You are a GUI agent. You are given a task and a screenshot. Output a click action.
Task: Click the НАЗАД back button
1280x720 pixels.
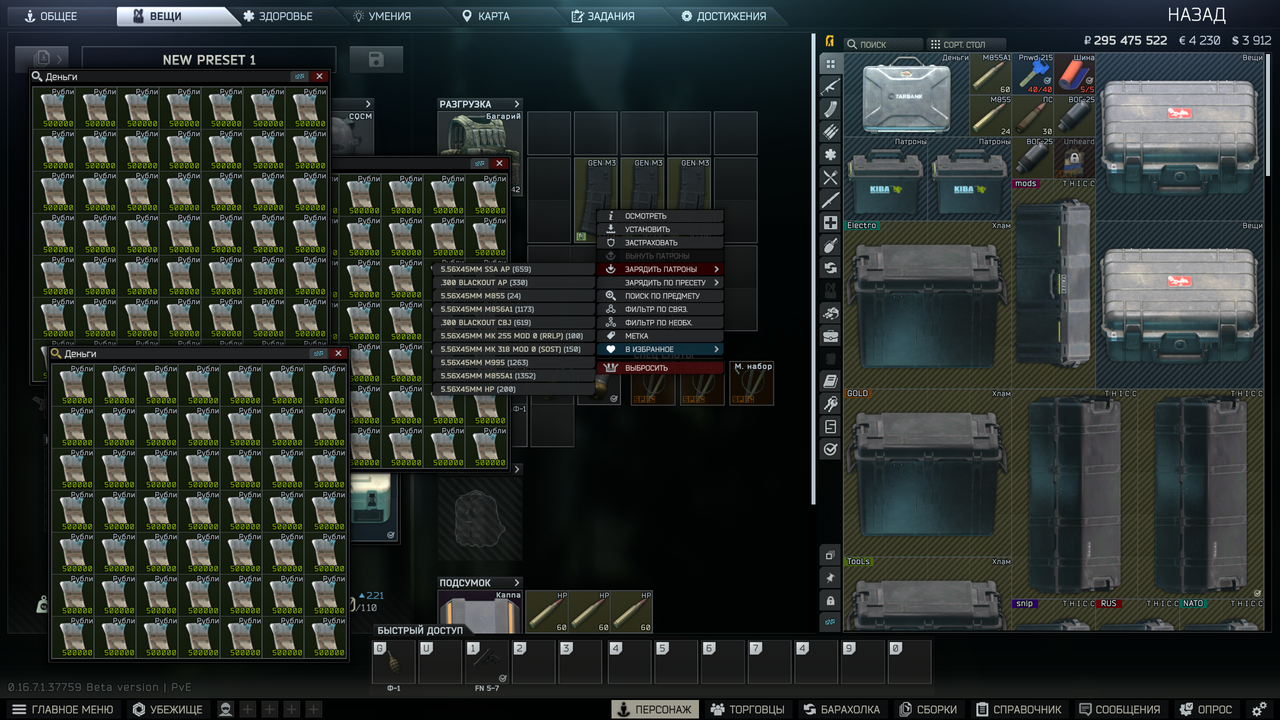click(1196, 15)
